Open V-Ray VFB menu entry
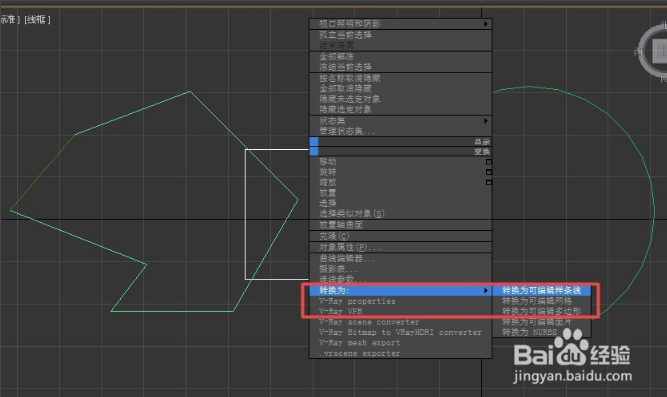This screenshot has width=667, height=397. pos(400,311)
